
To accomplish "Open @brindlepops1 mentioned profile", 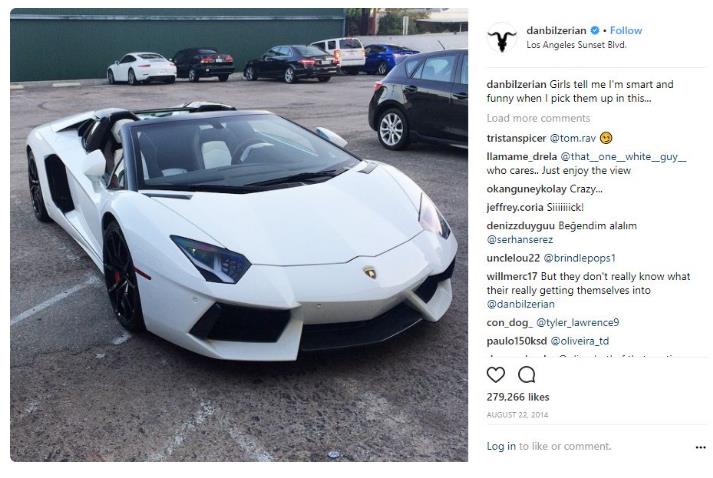I will coord(579,258).
